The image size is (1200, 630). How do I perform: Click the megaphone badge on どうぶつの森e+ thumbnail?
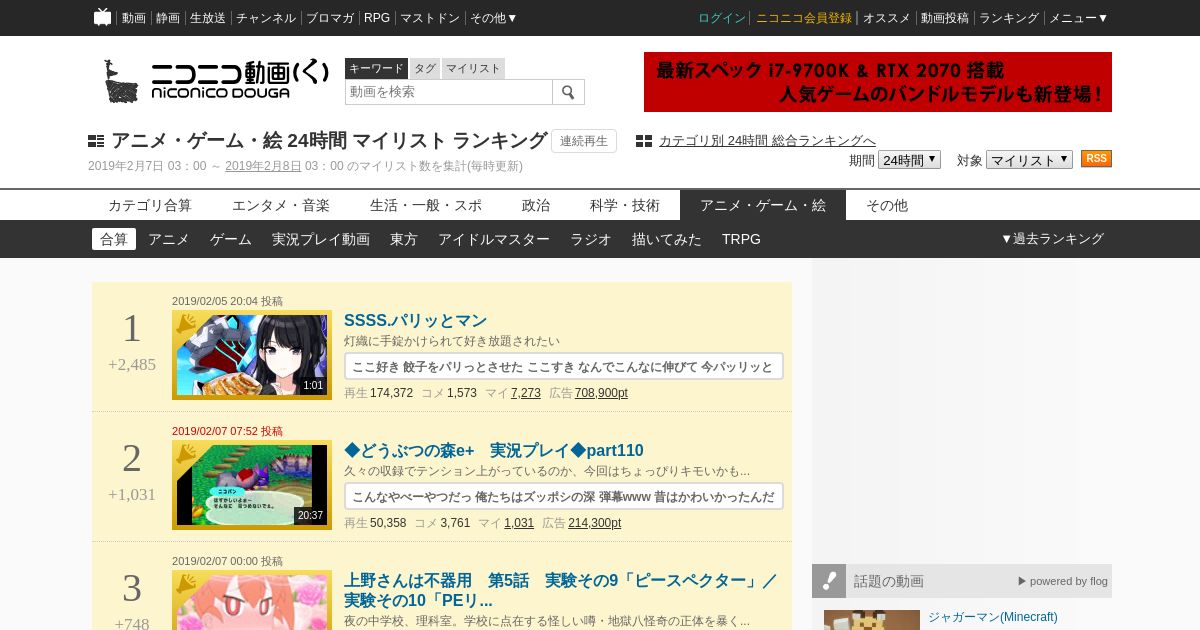(186, 454)
